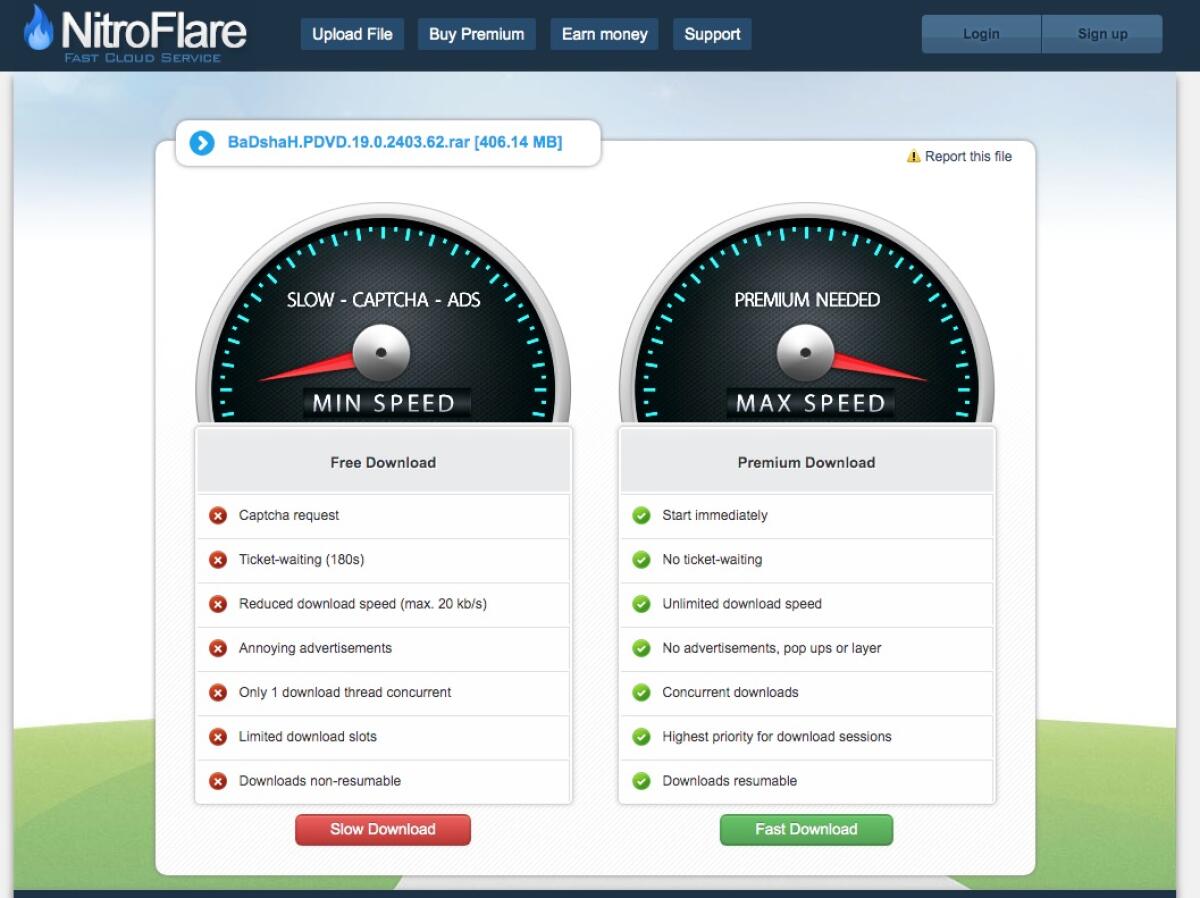1200x898 pixels.
Task: Open the Support page
Action: (712, 33)
